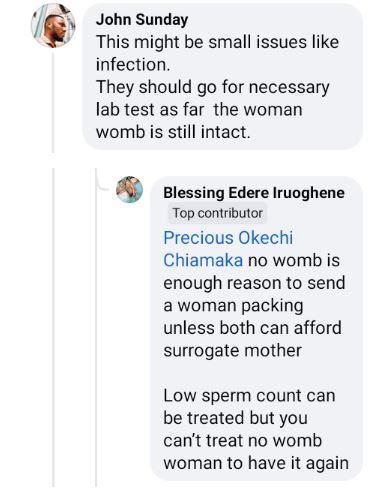
Task: Click the line "womb is still intact."
Action: point(173,132)
